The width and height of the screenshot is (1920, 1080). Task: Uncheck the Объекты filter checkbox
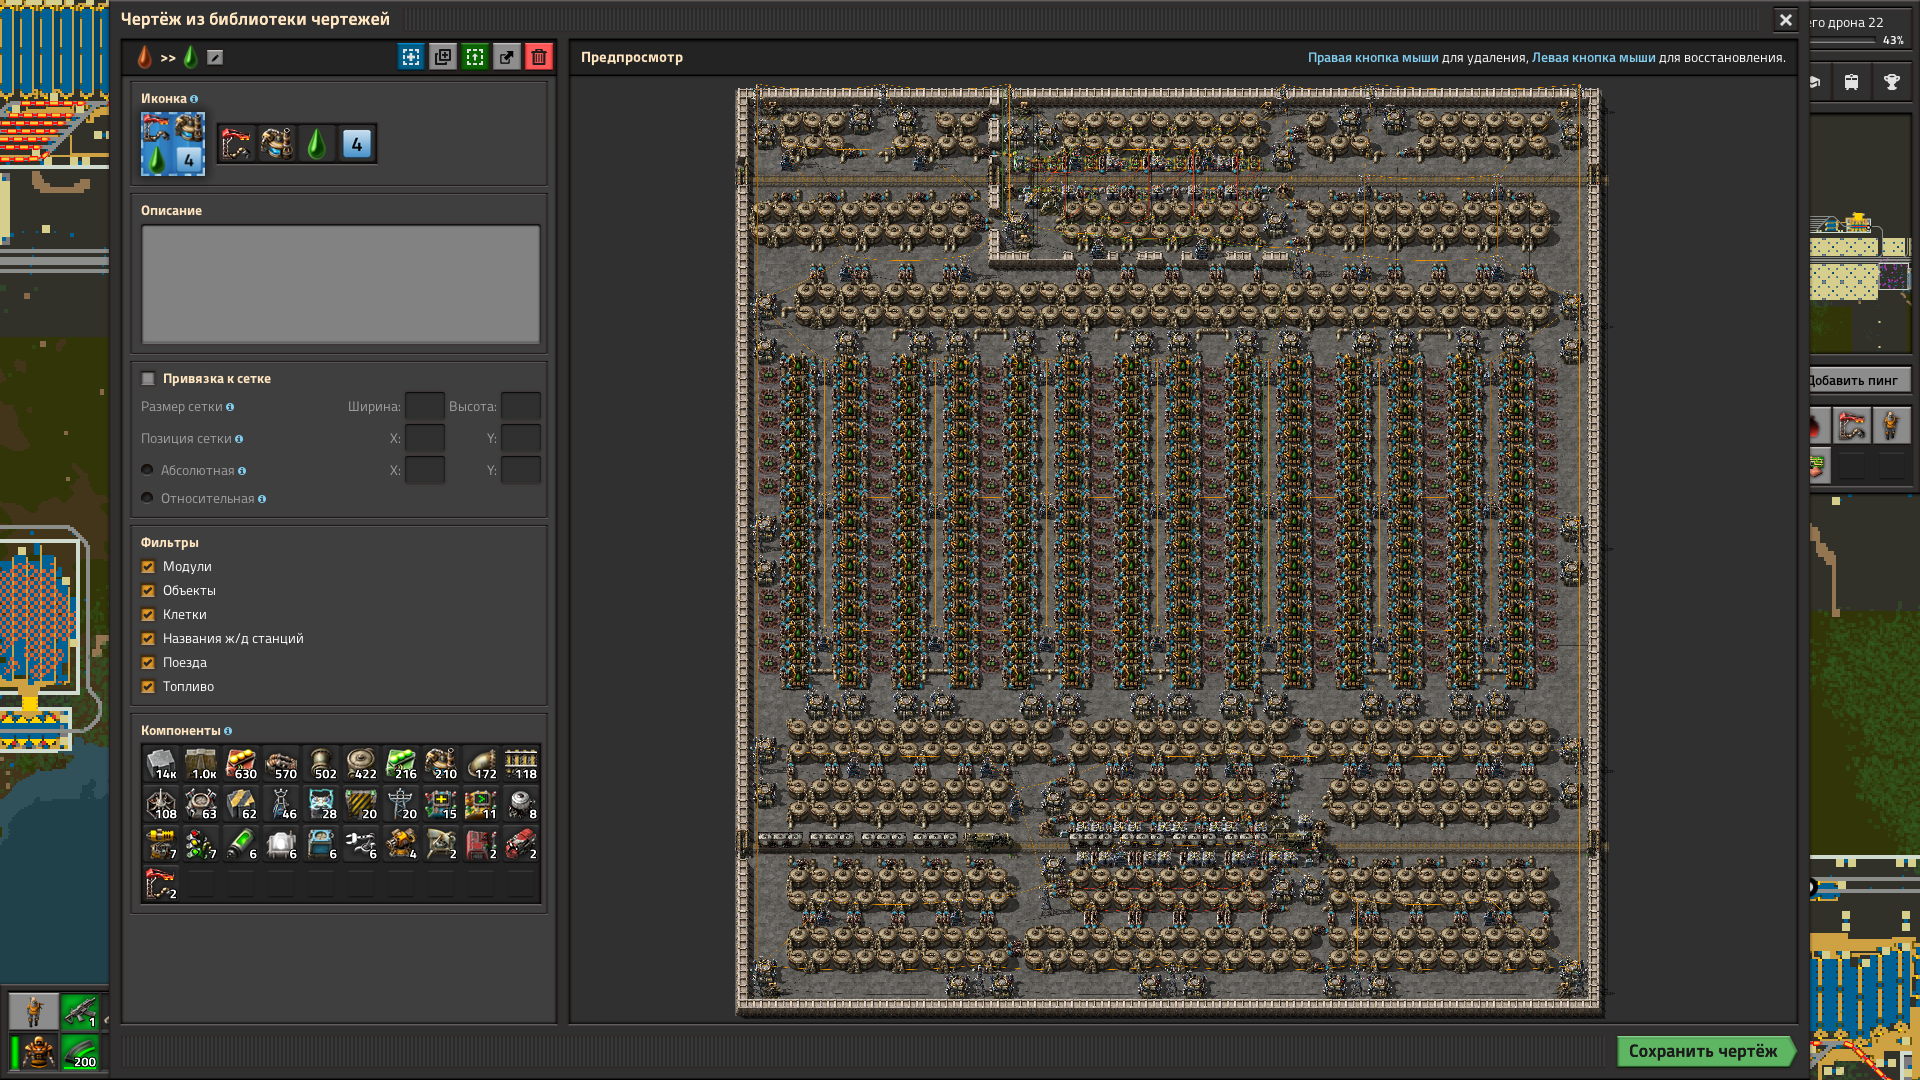point(148,591)
